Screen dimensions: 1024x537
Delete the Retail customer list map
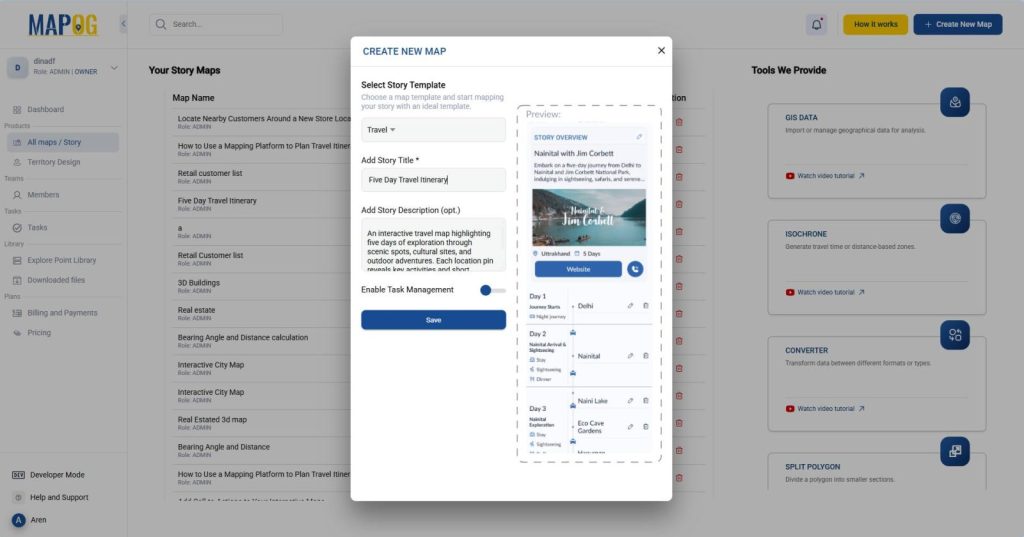[679, 177]
